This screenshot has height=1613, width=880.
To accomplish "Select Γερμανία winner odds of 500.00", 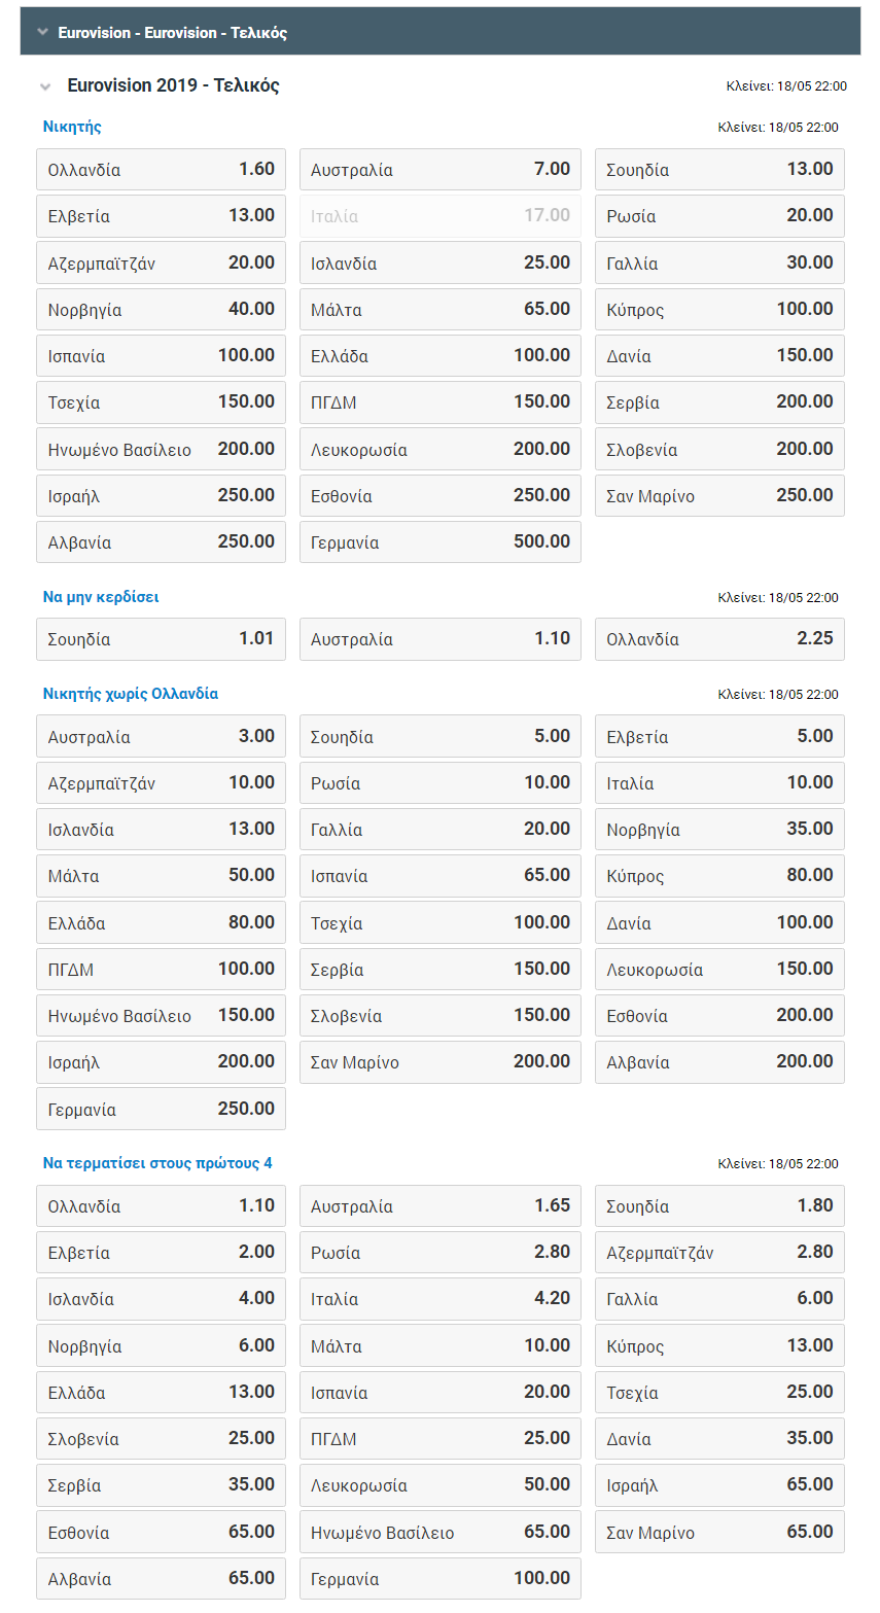I will (x=440, y=542).
